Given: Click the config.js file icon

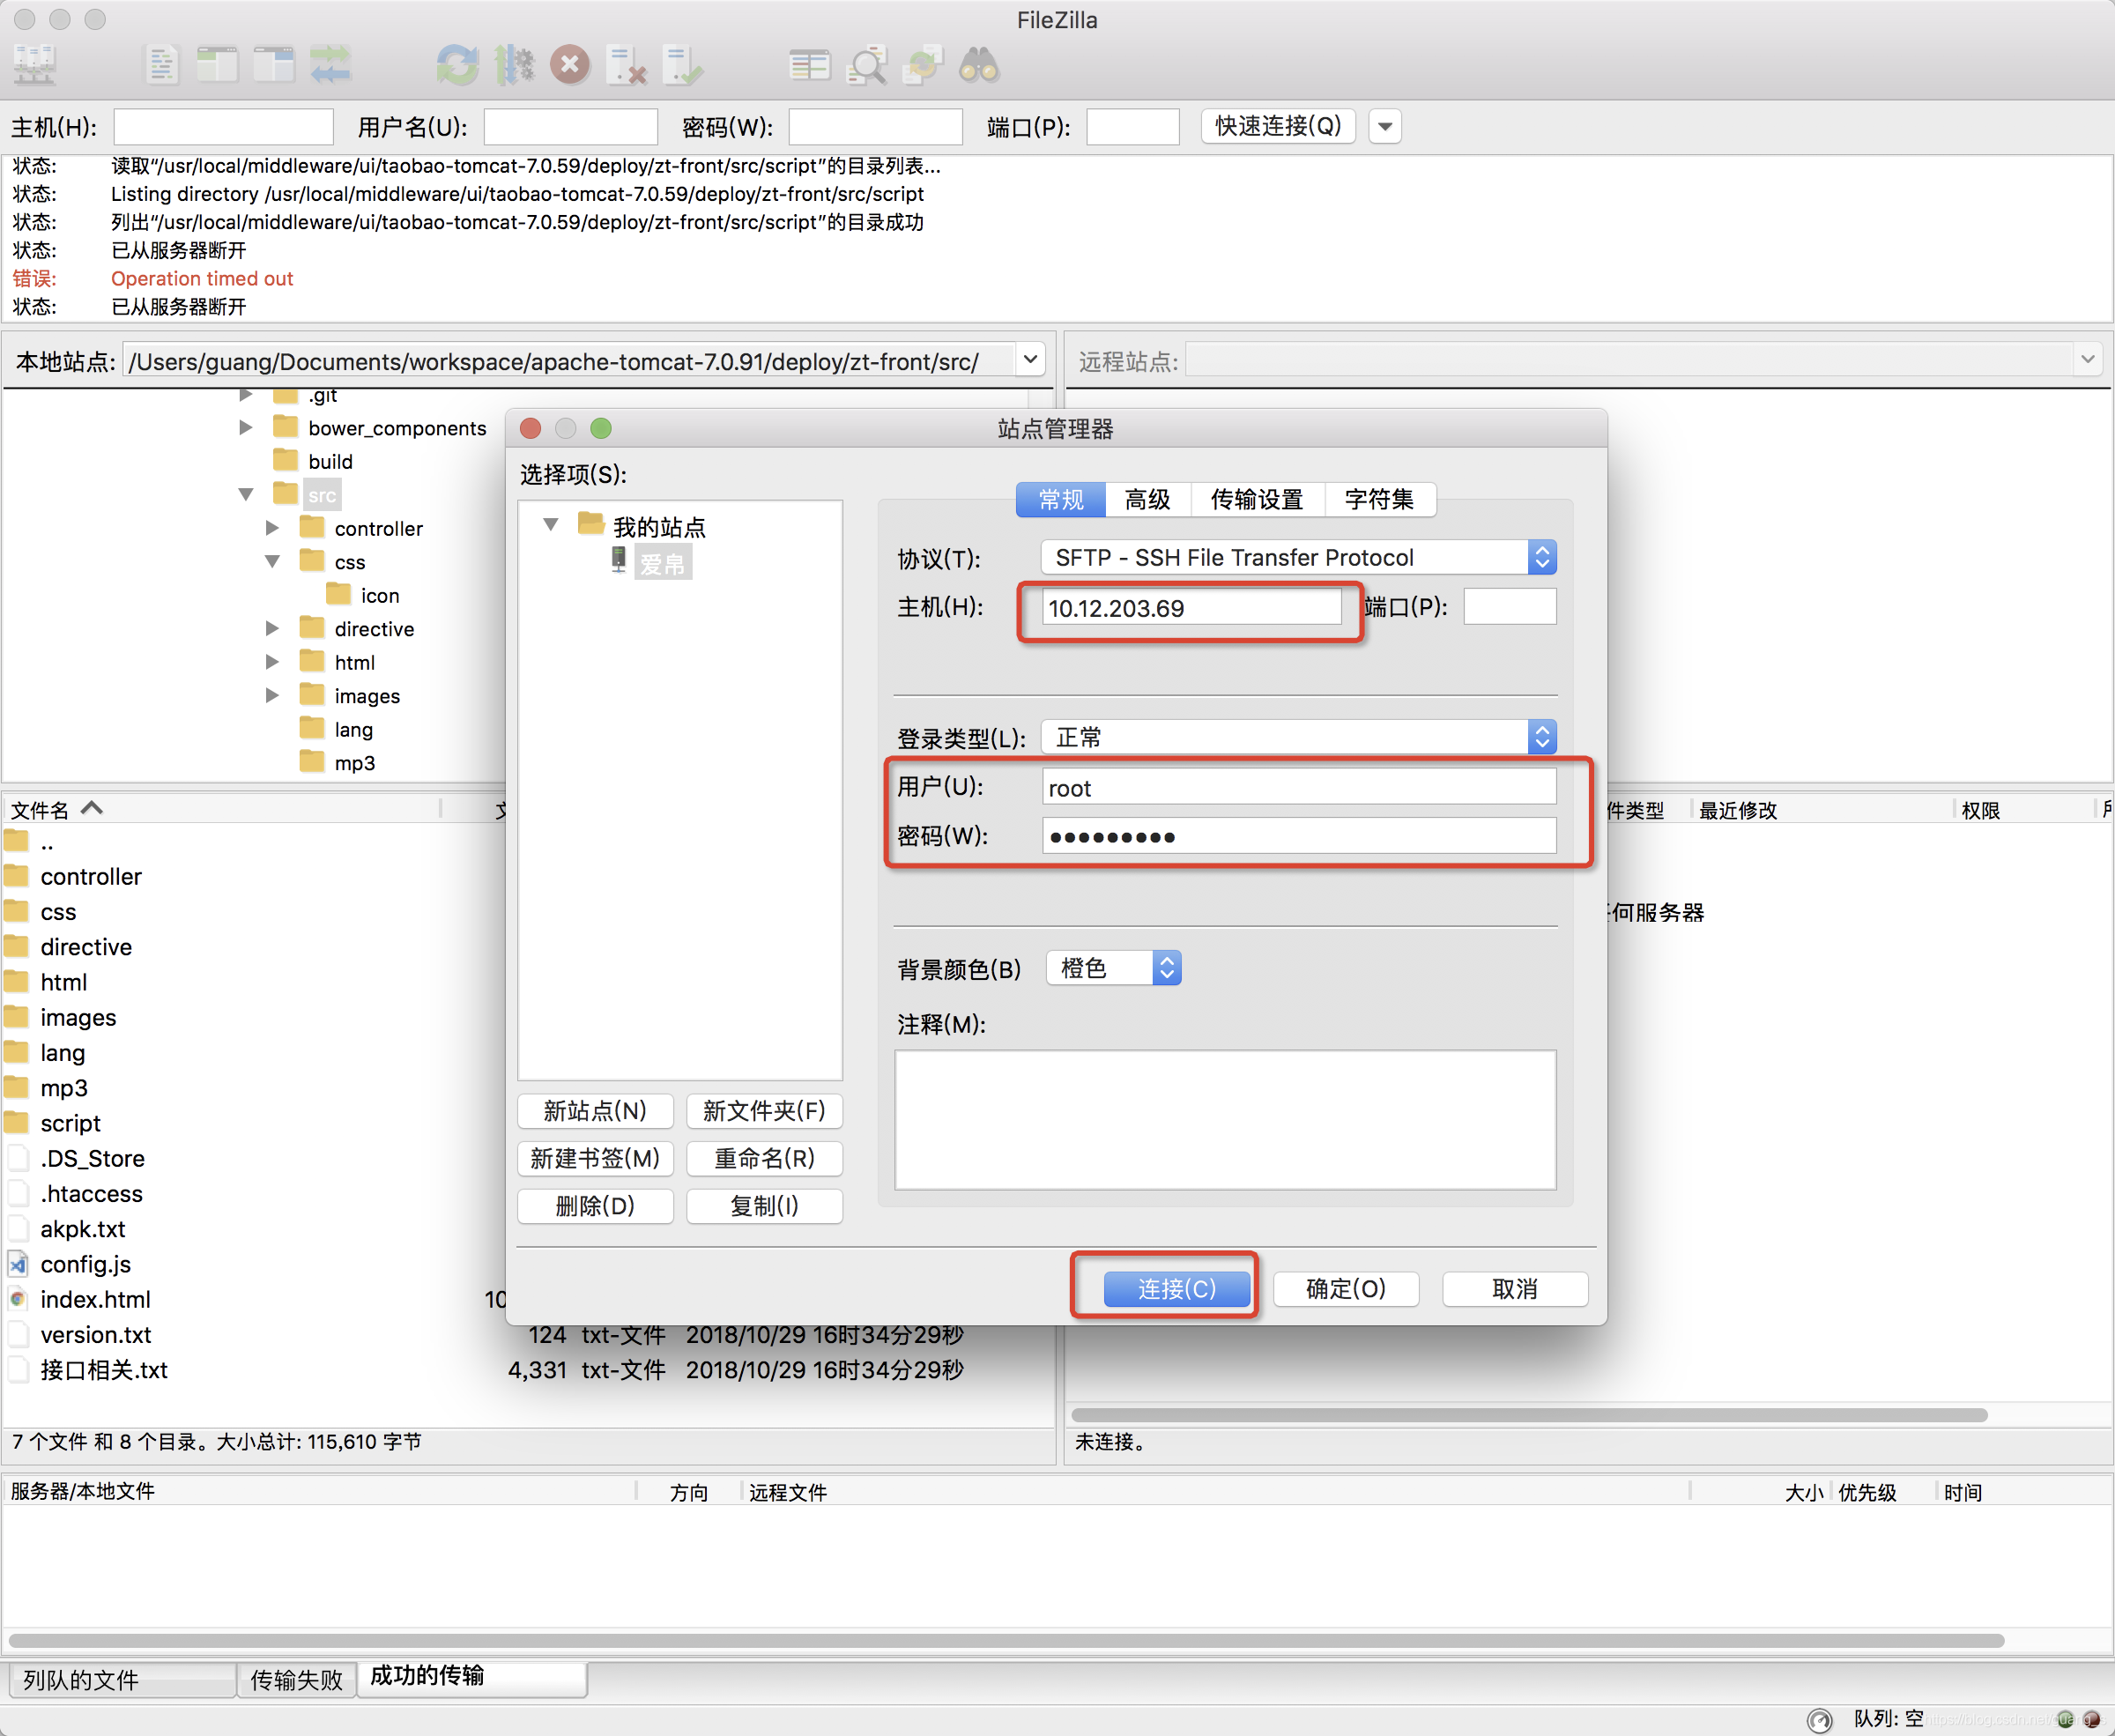Looking at the screenshot, I should point(17,1264).
